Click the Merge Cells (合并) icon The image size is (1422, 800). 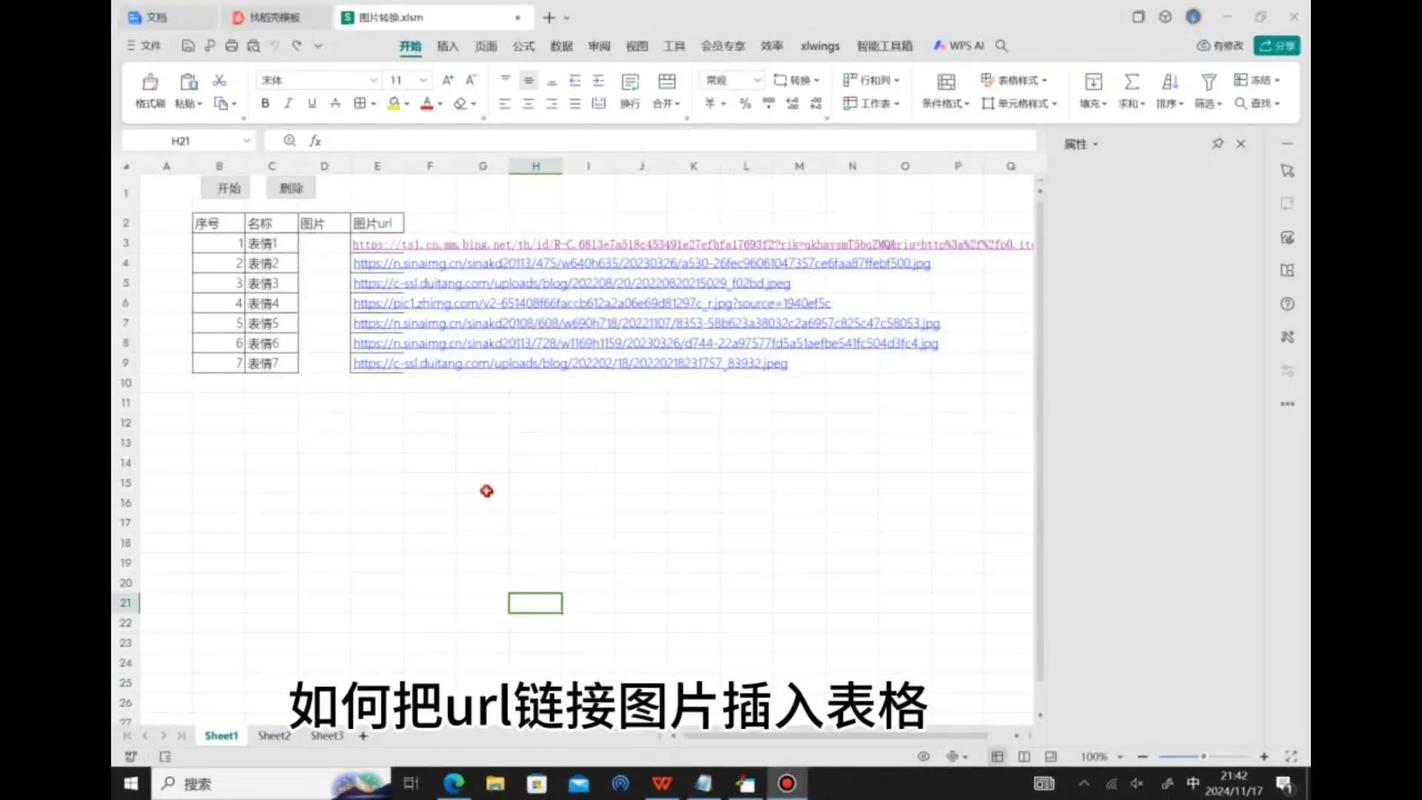(662, 102)
